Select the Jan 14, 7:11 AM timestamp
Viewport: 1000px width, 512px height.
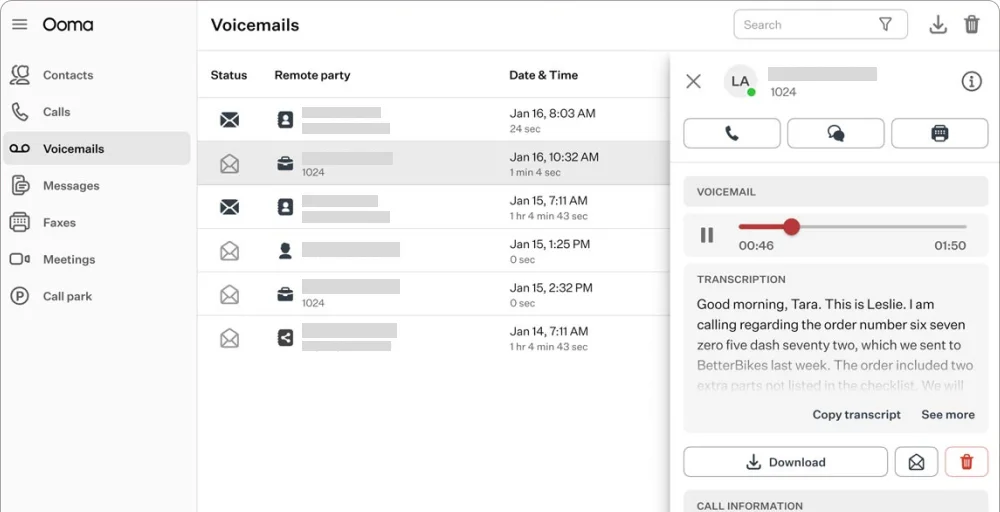coord(548,331)
